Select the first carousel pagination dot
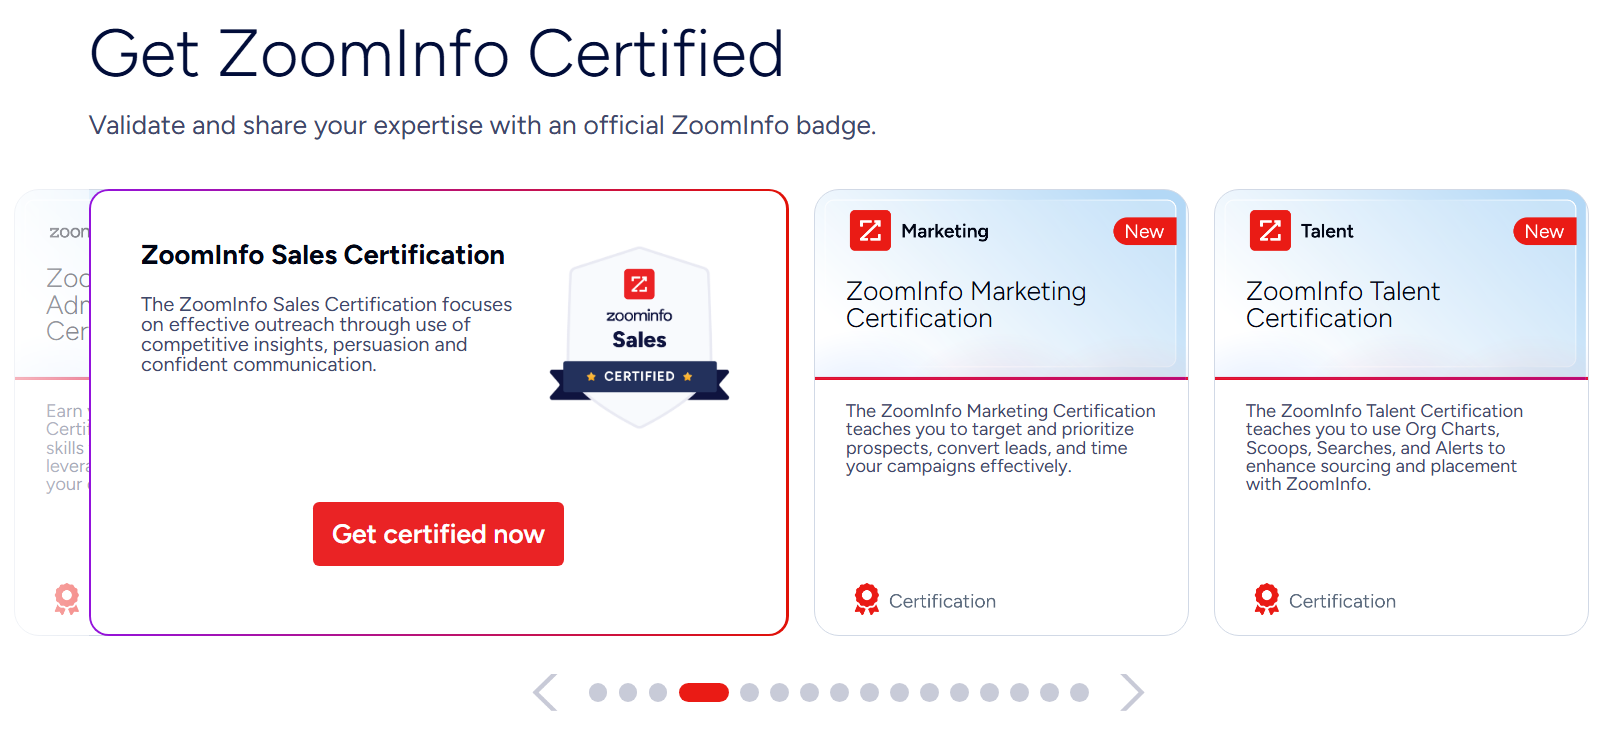 [x=598, y=692]
